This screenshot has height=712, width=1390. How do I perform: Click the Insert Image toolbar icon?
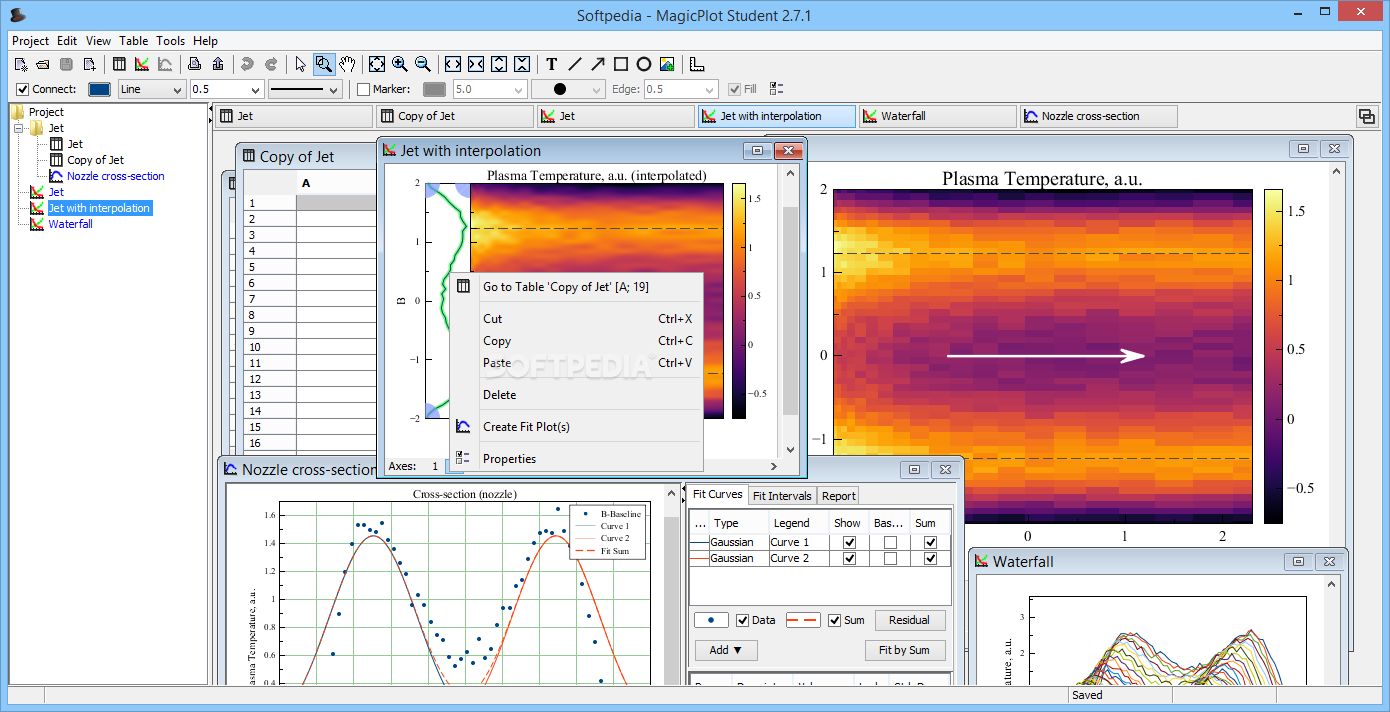coord(667,64)
